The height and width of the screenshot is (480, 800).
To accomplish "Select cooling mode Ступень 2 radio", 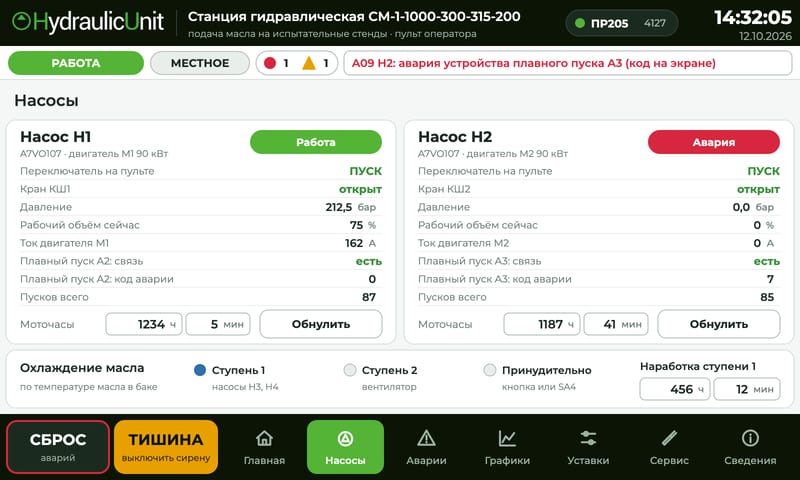I will pyautogui.click(x=349, y=370).
